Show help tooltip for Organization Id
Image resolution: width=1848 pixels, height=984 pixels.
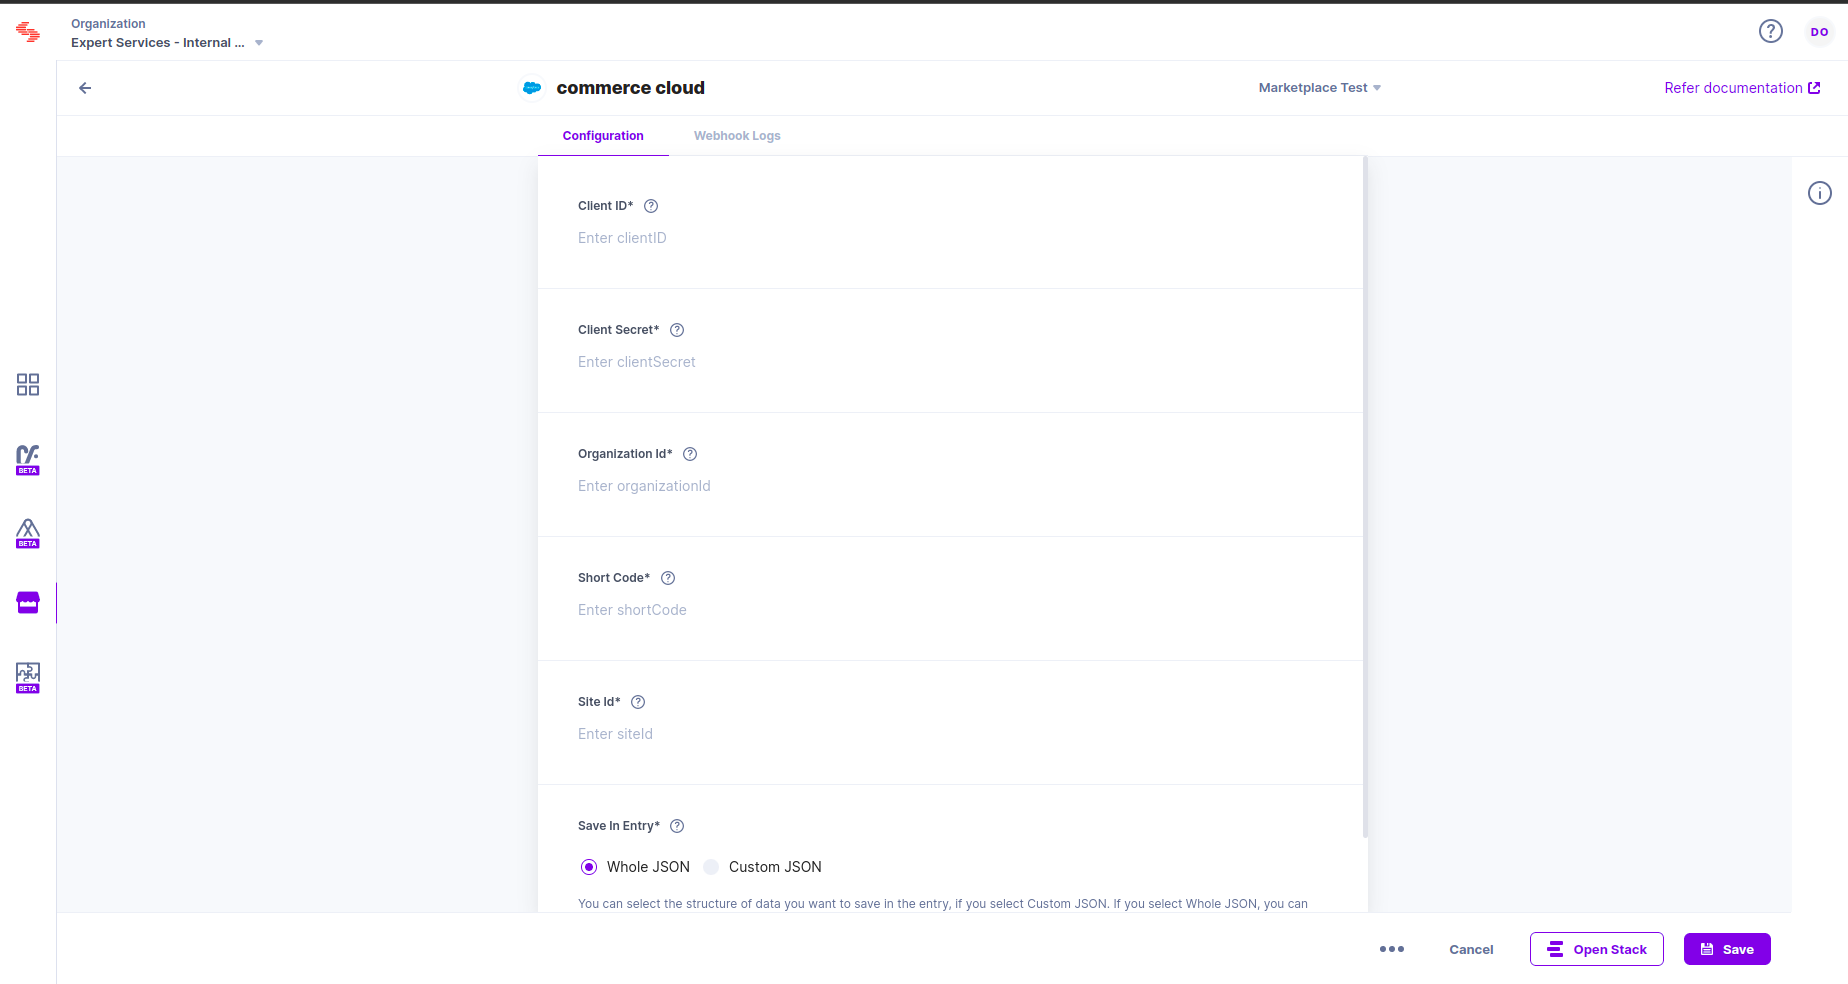(x=690, y=454)
